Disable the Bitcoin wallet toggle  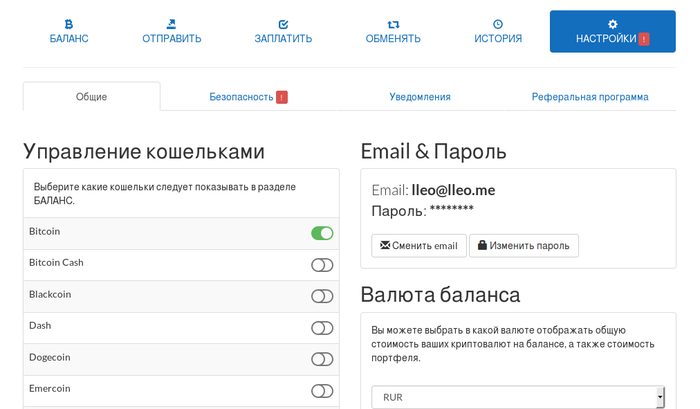click(322, 233)
